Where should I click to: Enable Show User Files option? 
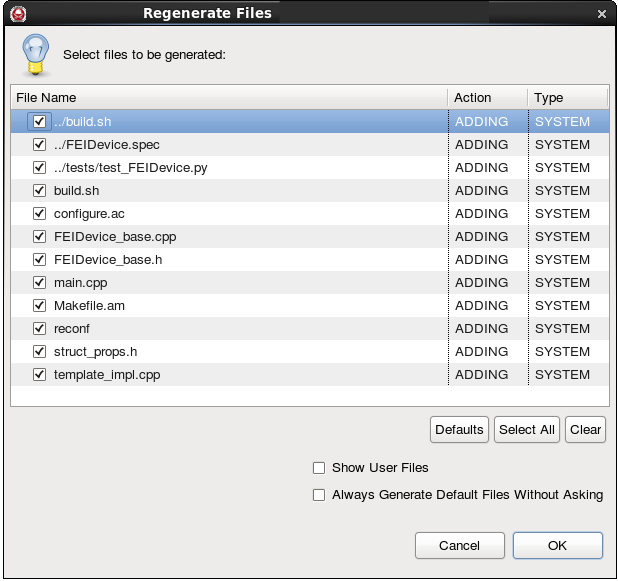click(x=319, y=468)
